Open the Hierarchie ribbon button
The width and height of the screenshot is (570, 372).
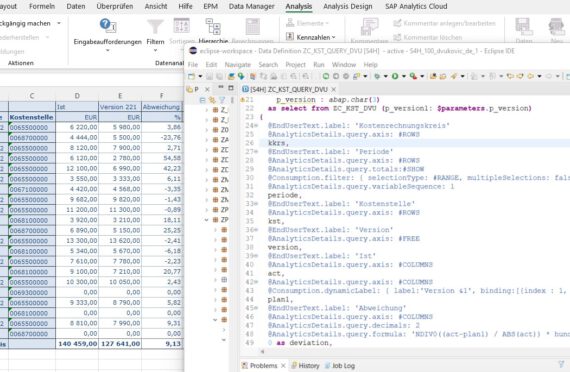point(213,31)
